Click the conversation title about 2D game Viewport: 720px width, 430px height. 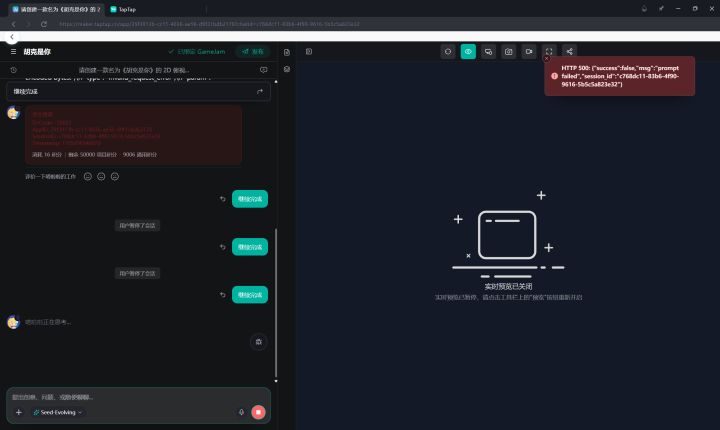(134, 70)
